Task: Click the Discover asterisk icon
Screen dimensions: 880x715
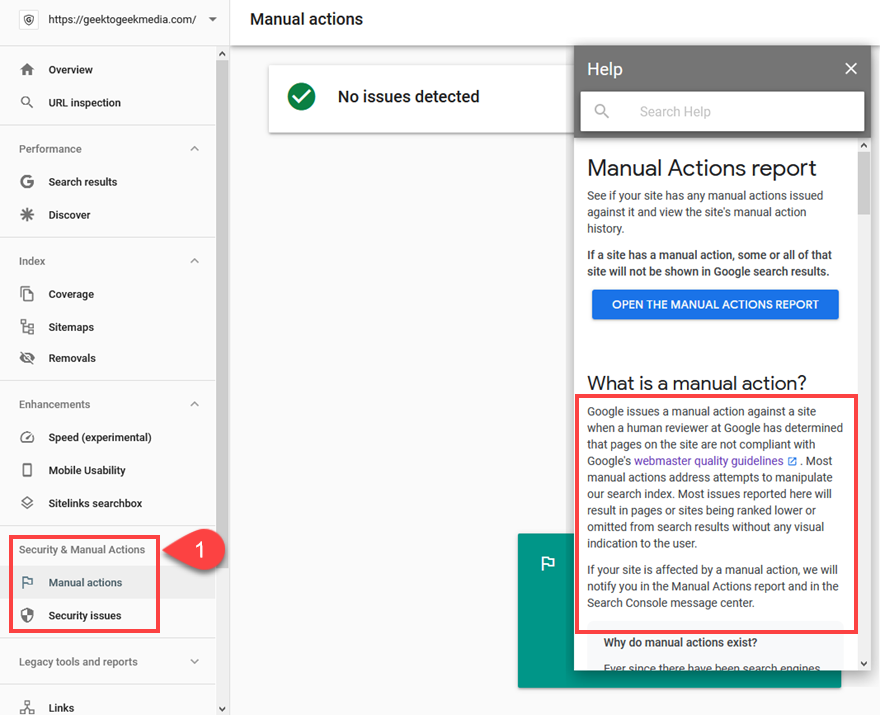Action: click(27, 214)
